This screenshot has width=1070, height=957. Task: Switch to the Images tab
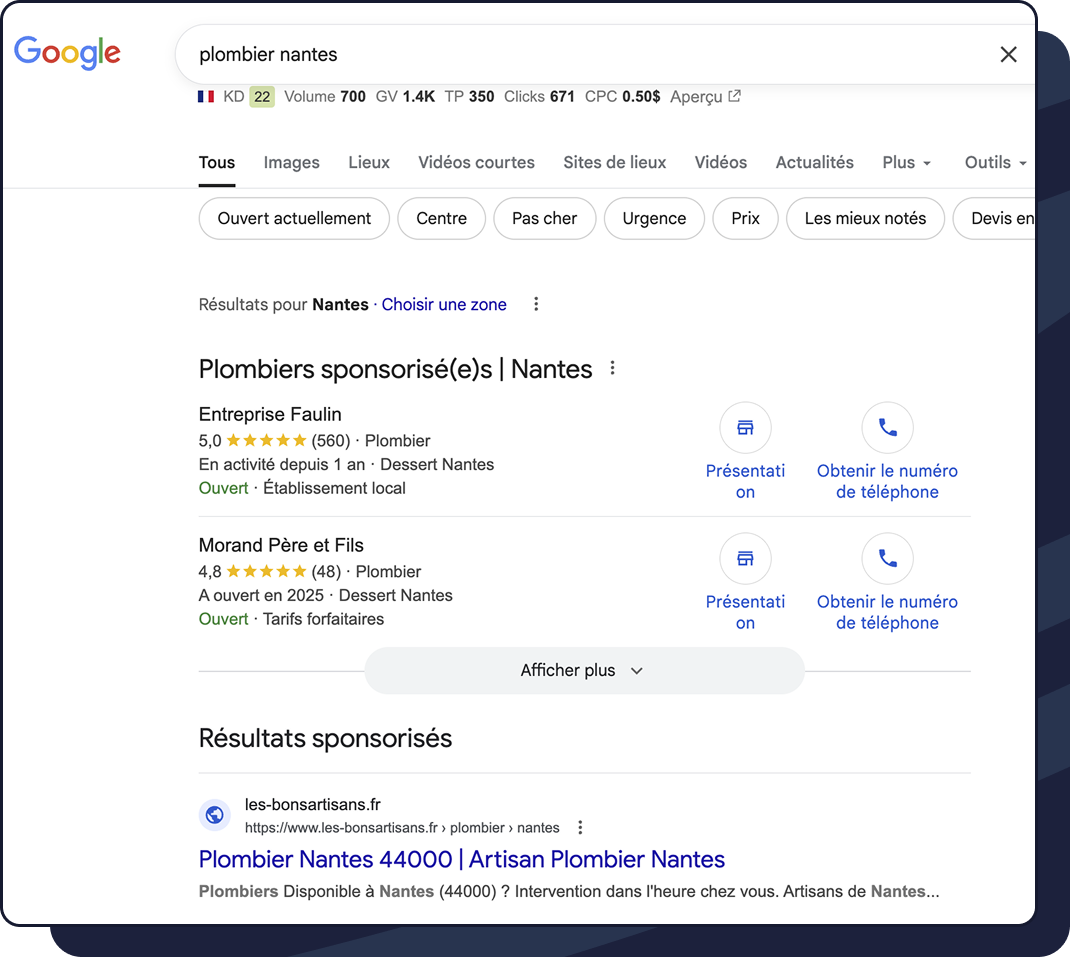pos(291,162)
